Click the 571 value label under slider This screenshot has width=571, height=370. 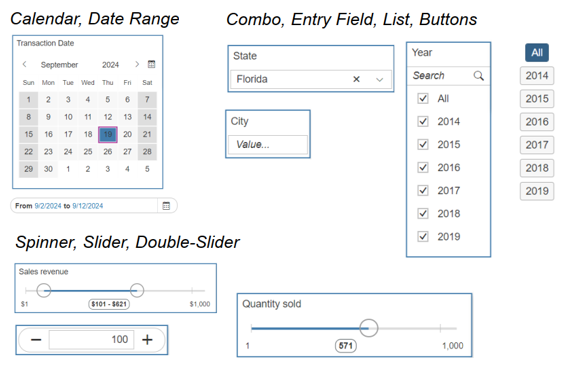tap(346, 346)
